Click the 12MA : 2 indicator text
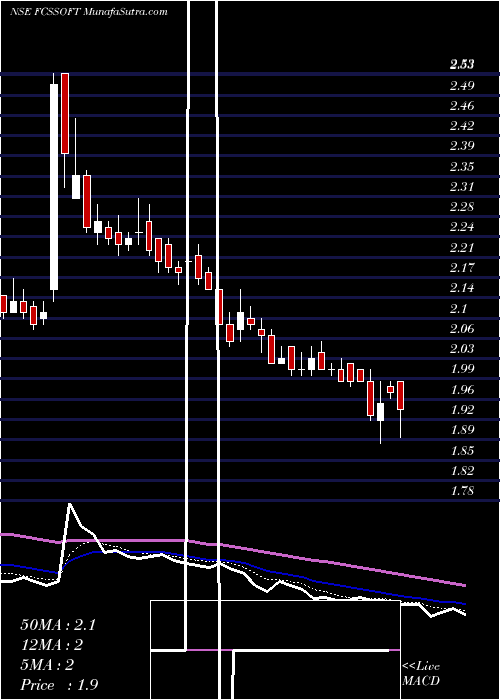 tap(52, 645)
